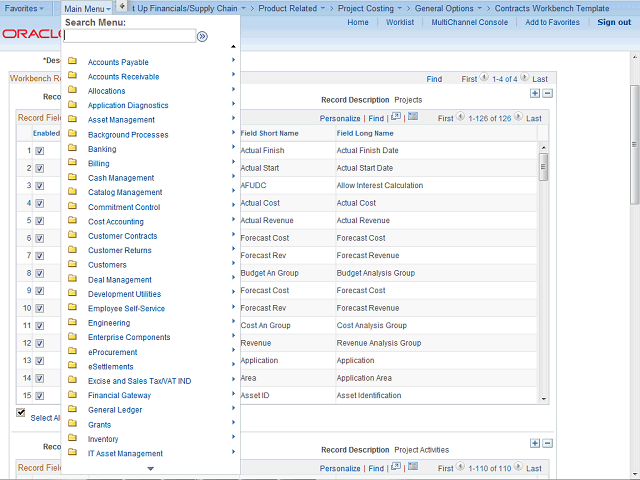The height and width of the screenshot is (480, 640).
Task: Click the Search Menu text field
Action: 130,36
